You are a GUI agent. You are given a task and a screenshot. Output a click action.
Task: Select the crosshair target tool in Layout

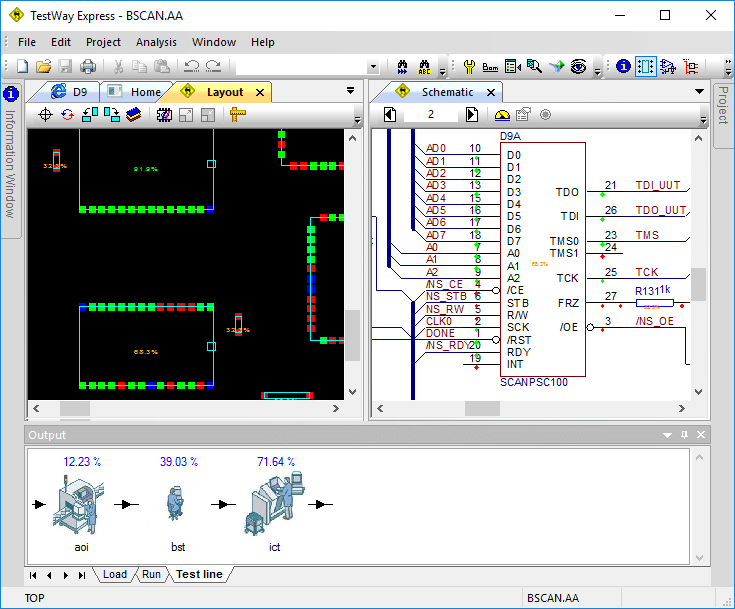45,114
